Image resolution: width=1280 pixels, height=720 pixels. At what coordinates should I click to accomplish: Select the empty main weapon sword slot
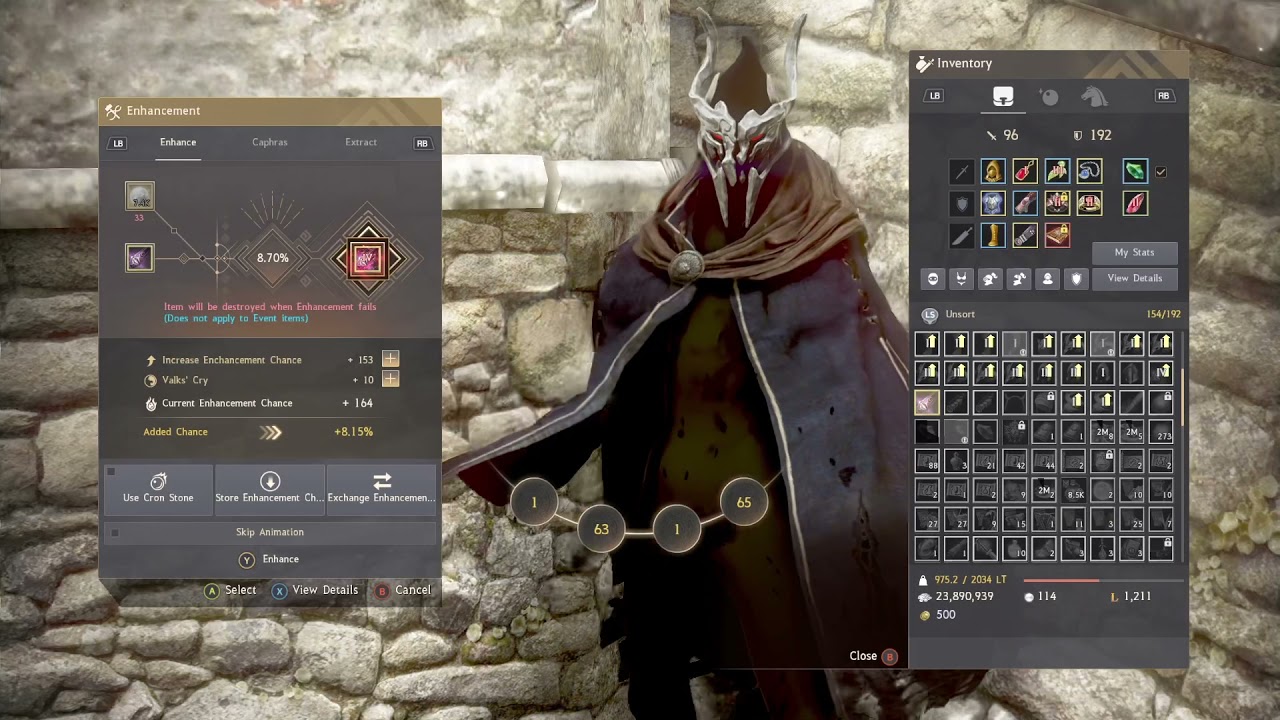click(x=961, y=172)
